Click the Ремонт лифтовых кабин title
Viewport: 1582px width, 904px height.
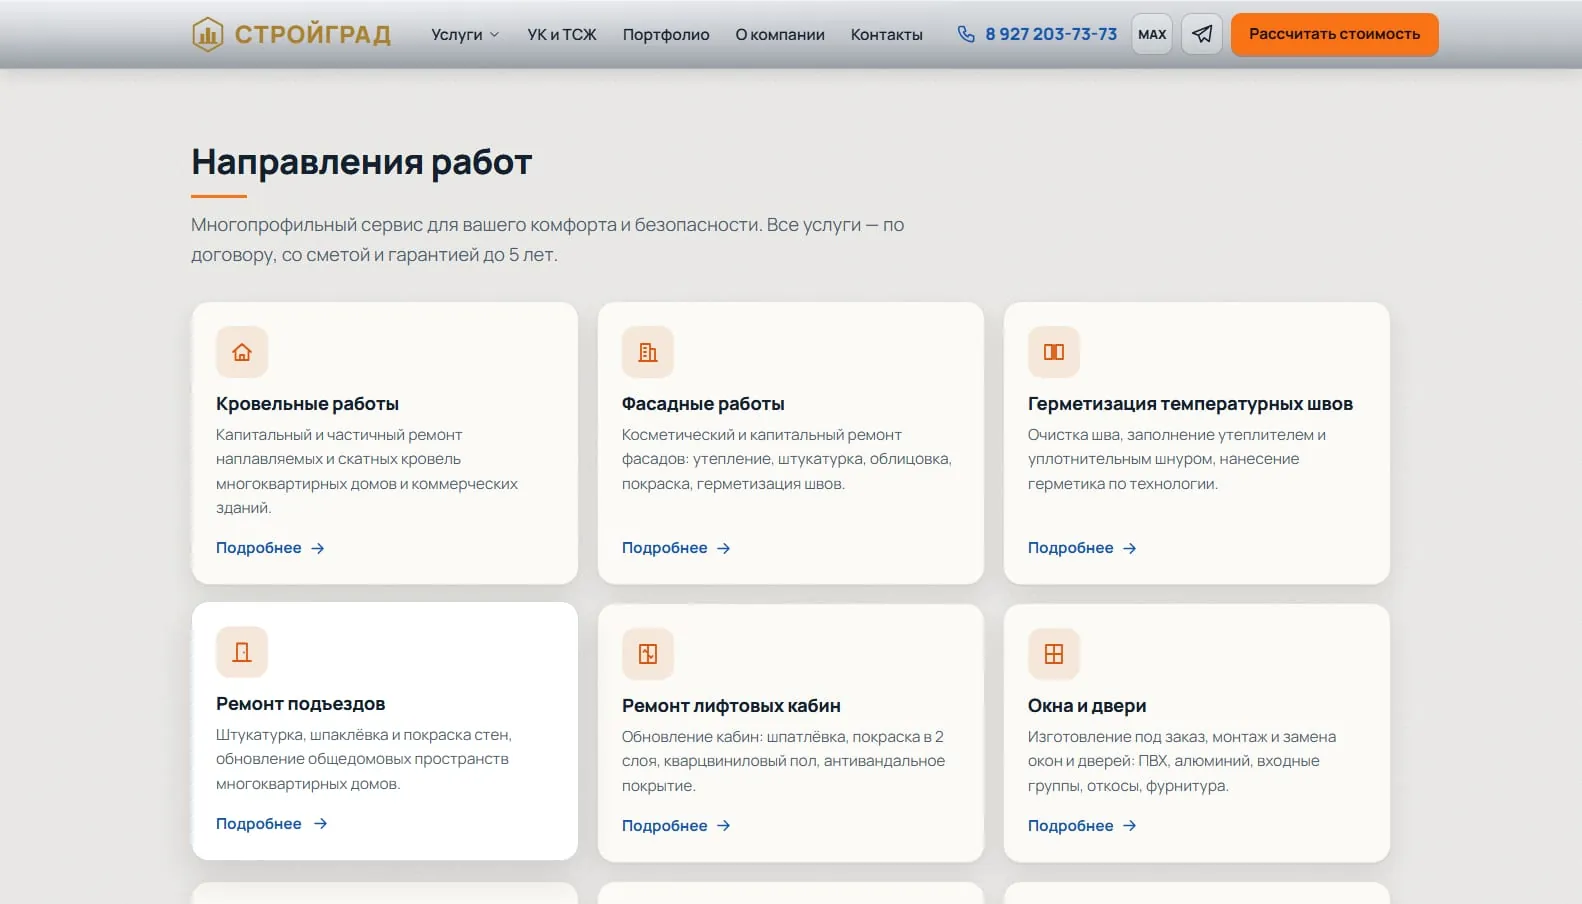pos(731,706)
